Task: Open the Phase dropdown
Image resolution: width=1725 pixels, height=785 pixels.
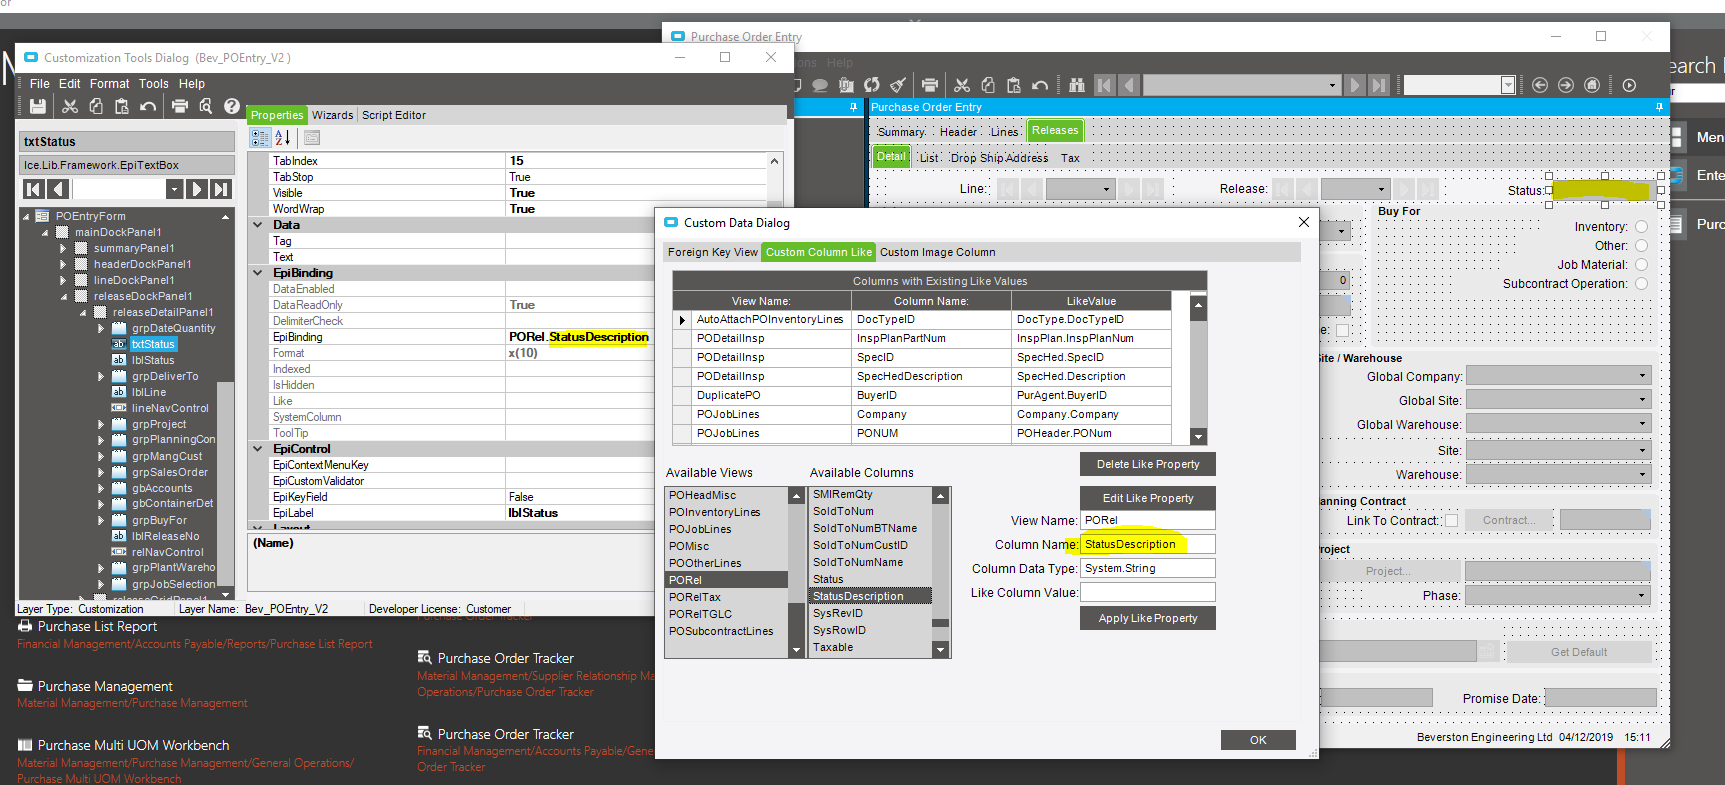Action: [x=1642, y=595]
